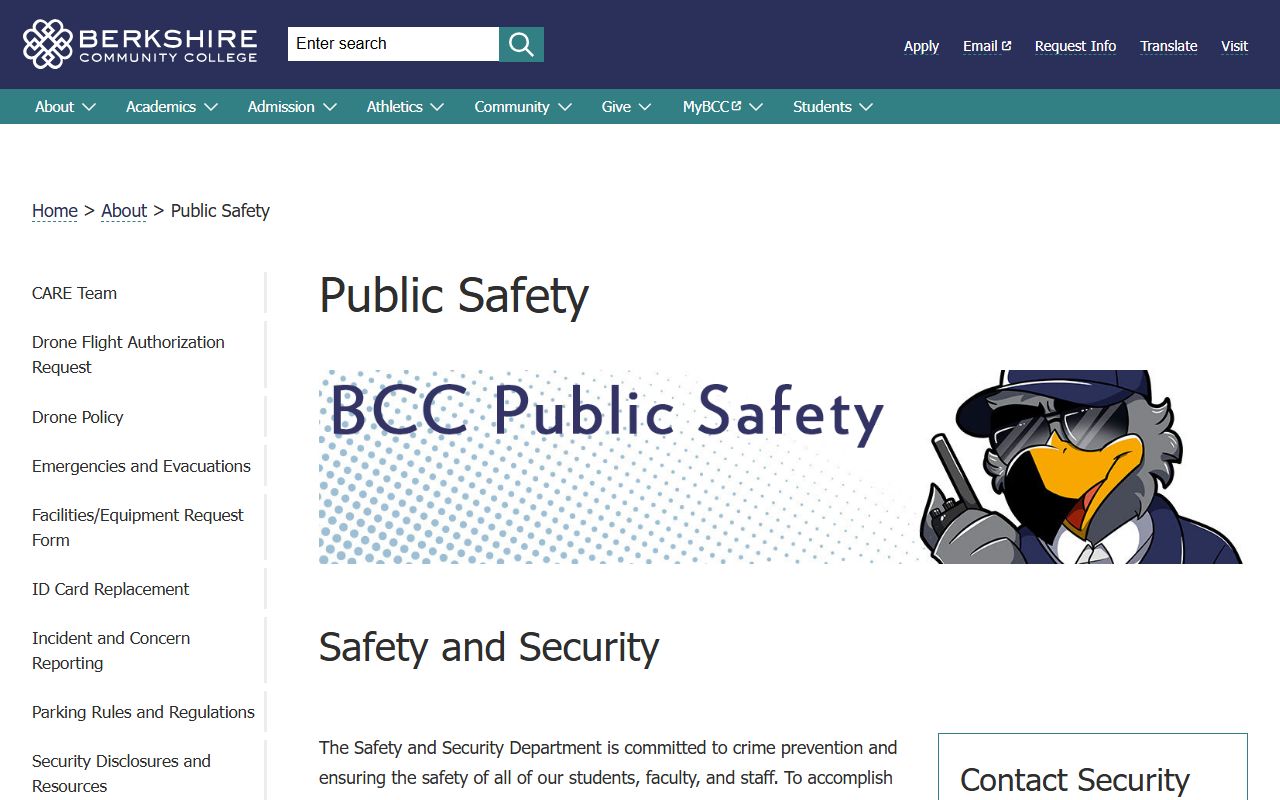The width and height of the screenshot is (1280, 800).
Task: Open the Students nav item
Action: click(822, 107)
